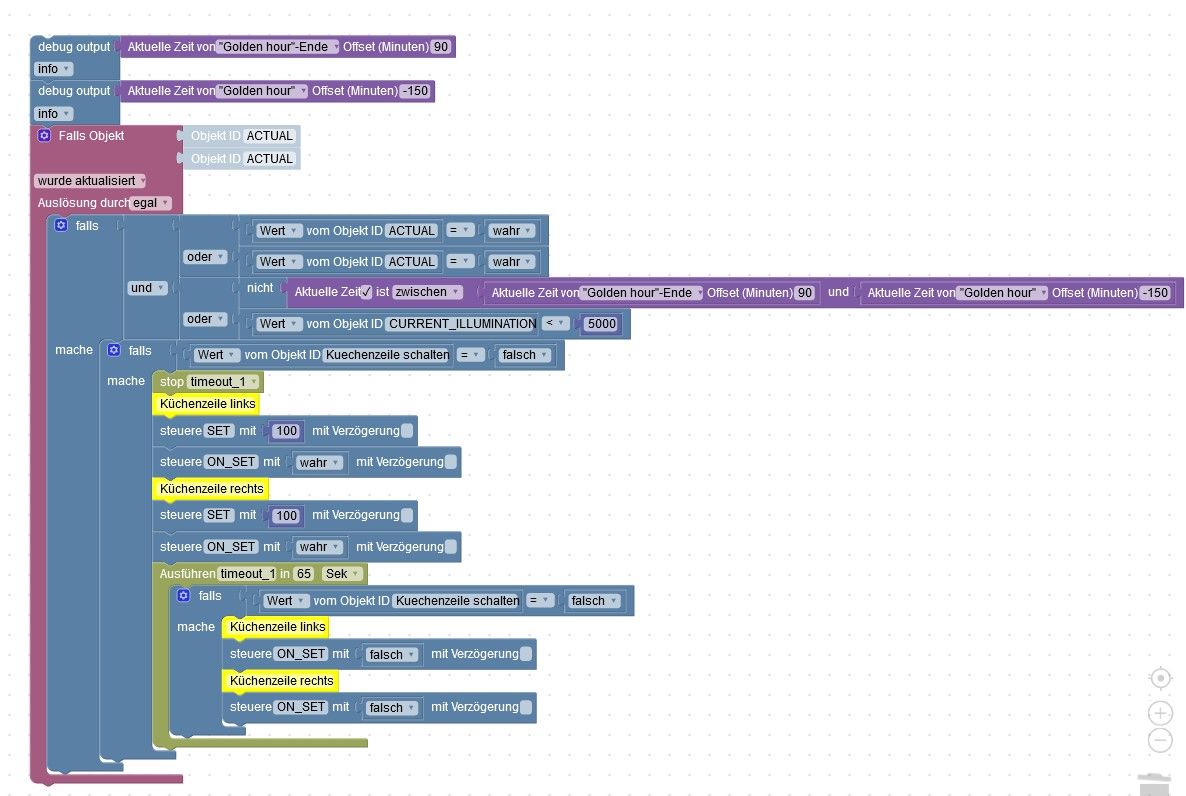Open the zwischen time comparison dropdown
This screenshot has height=796, width=1186.
point(427,292)
